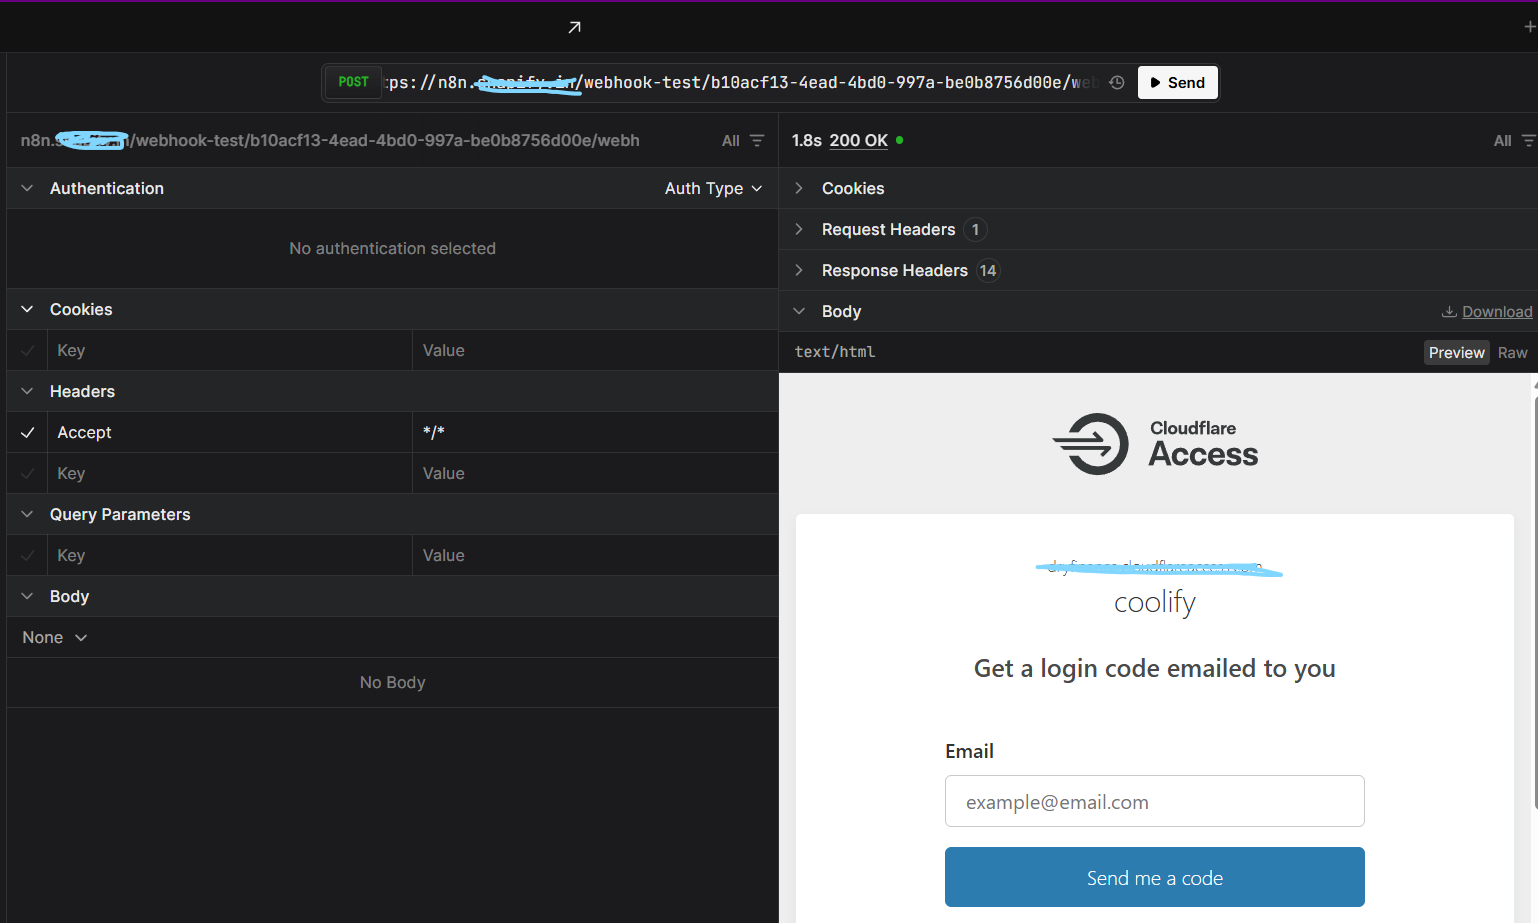Click the Send me a code button
This screenshot has height=923, width=1538.
[1155, 877]
